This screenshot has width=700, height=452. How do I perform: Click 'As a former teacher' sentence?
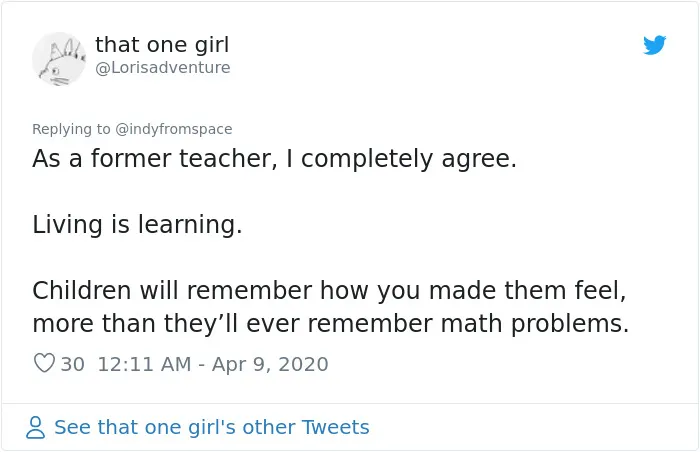pos(275,159)
